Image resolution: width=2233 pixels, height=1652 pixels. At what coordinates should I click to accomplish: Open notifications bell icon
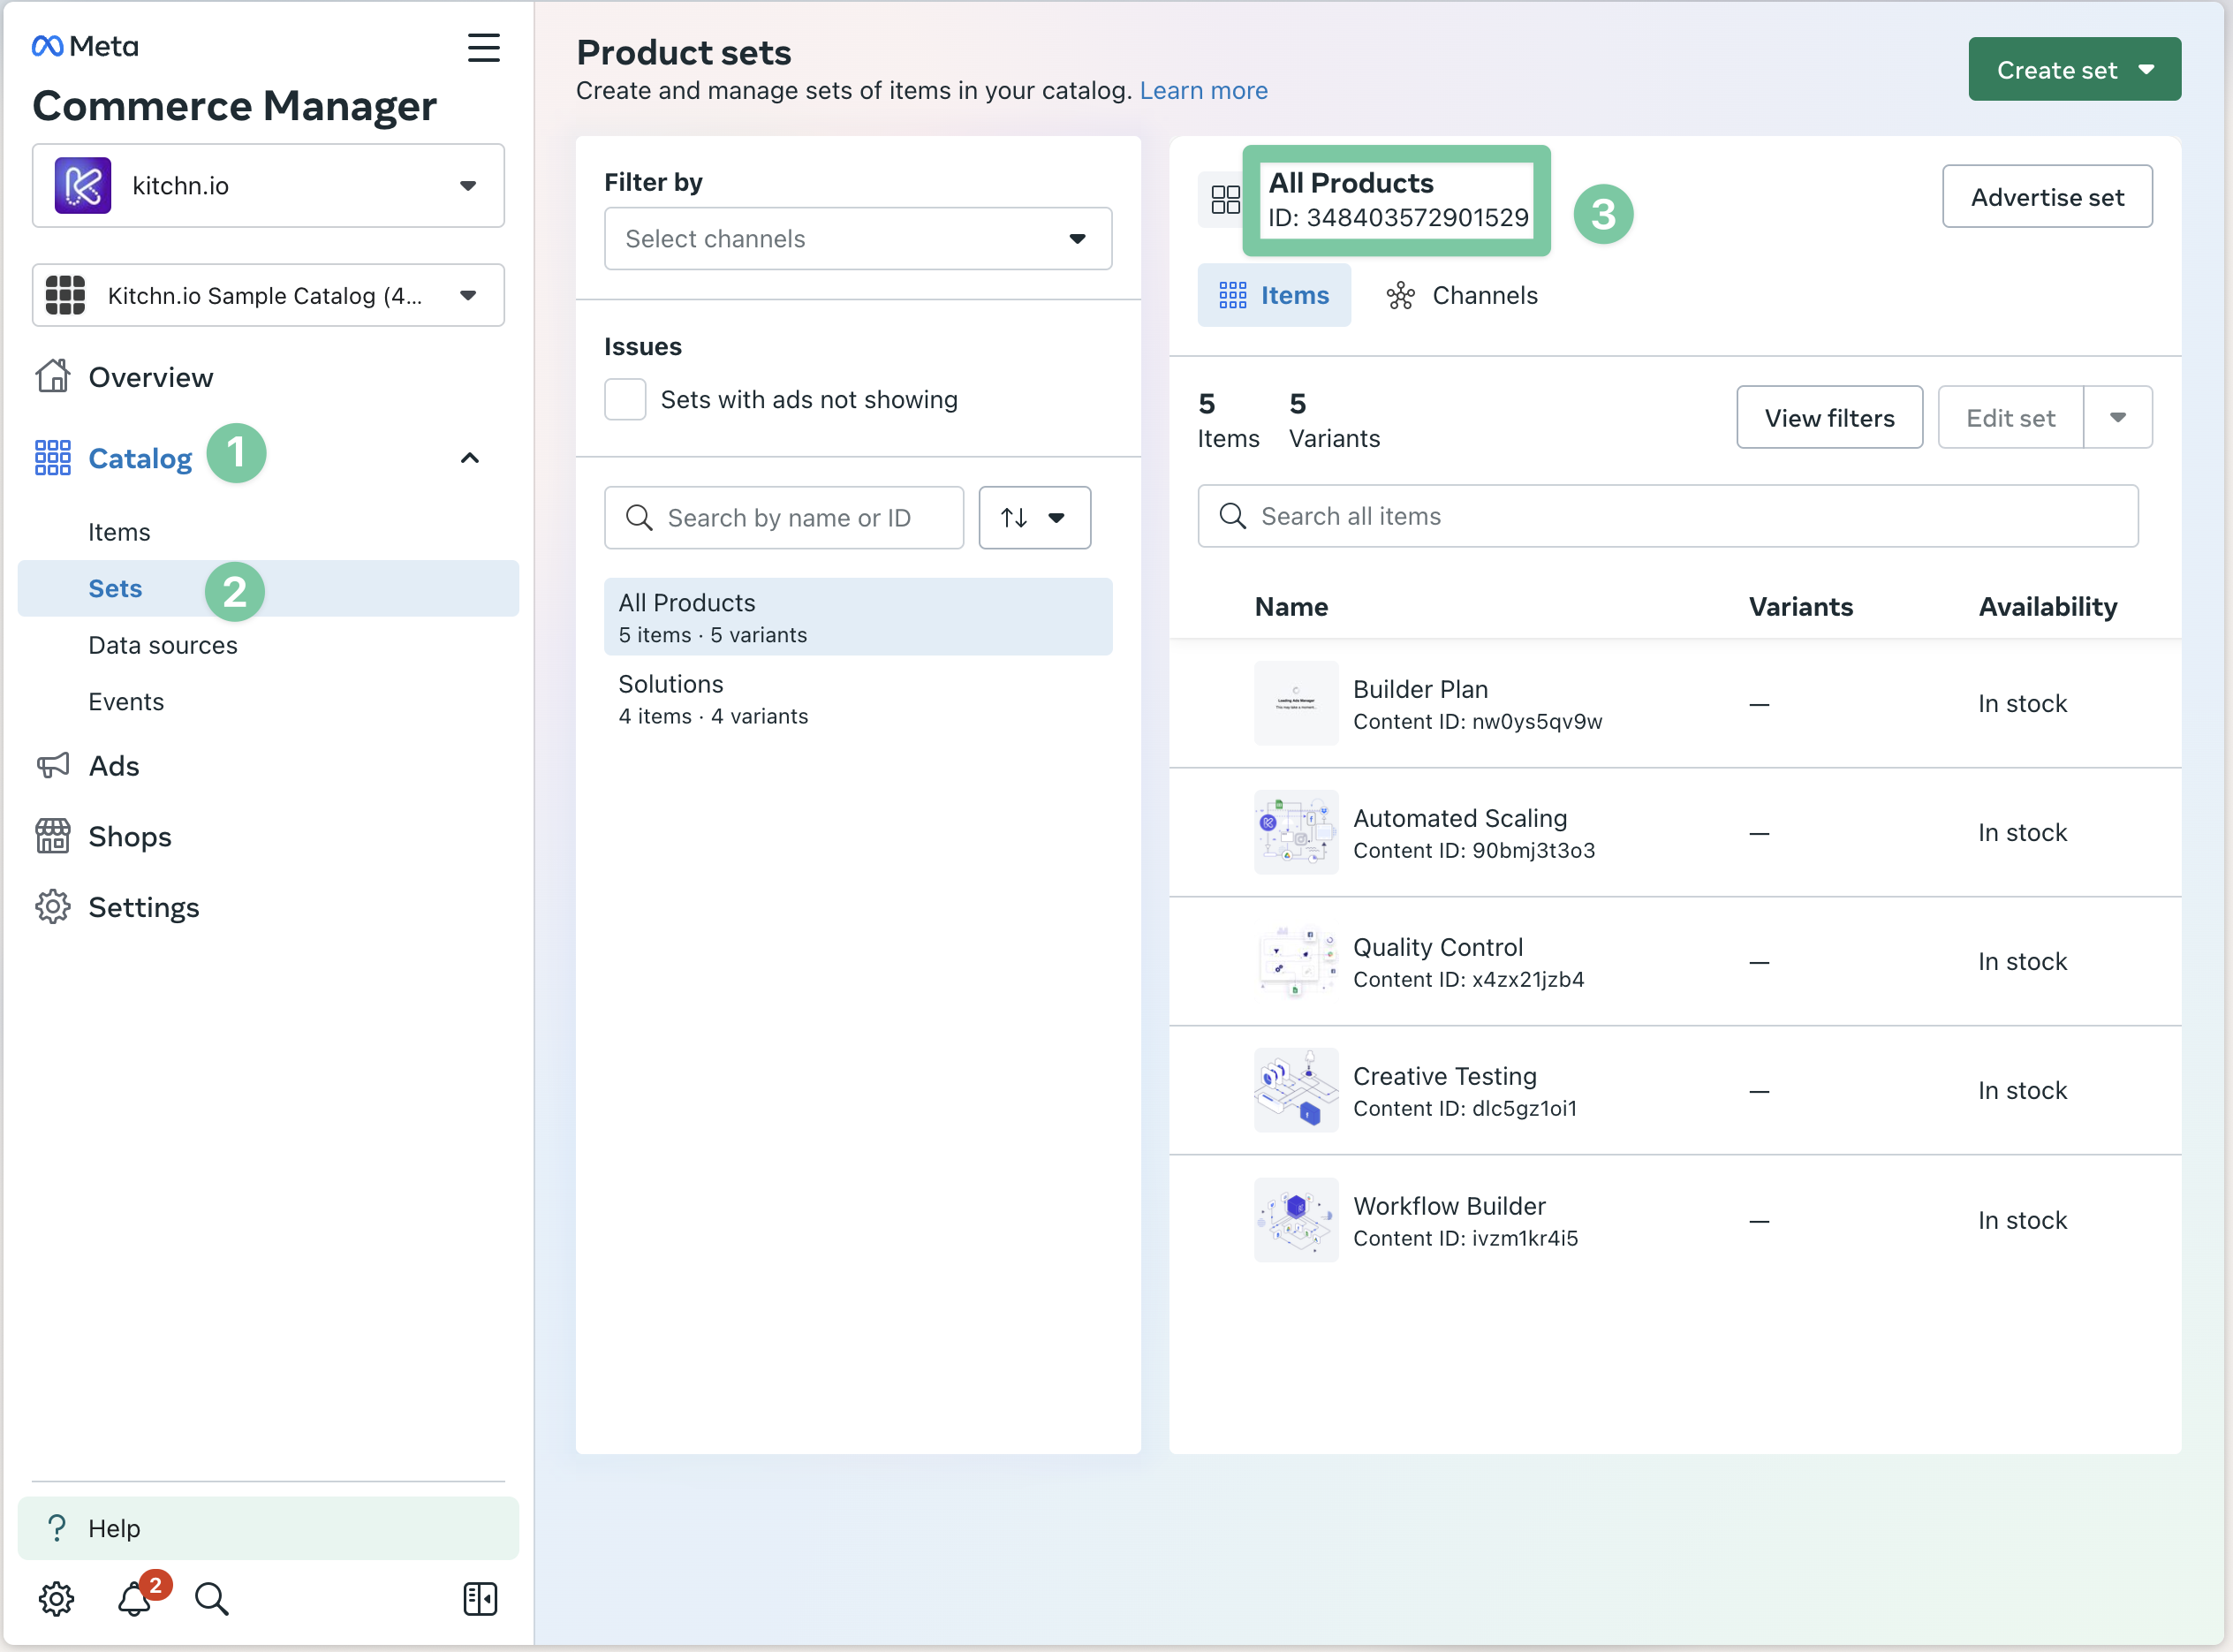135,1598
